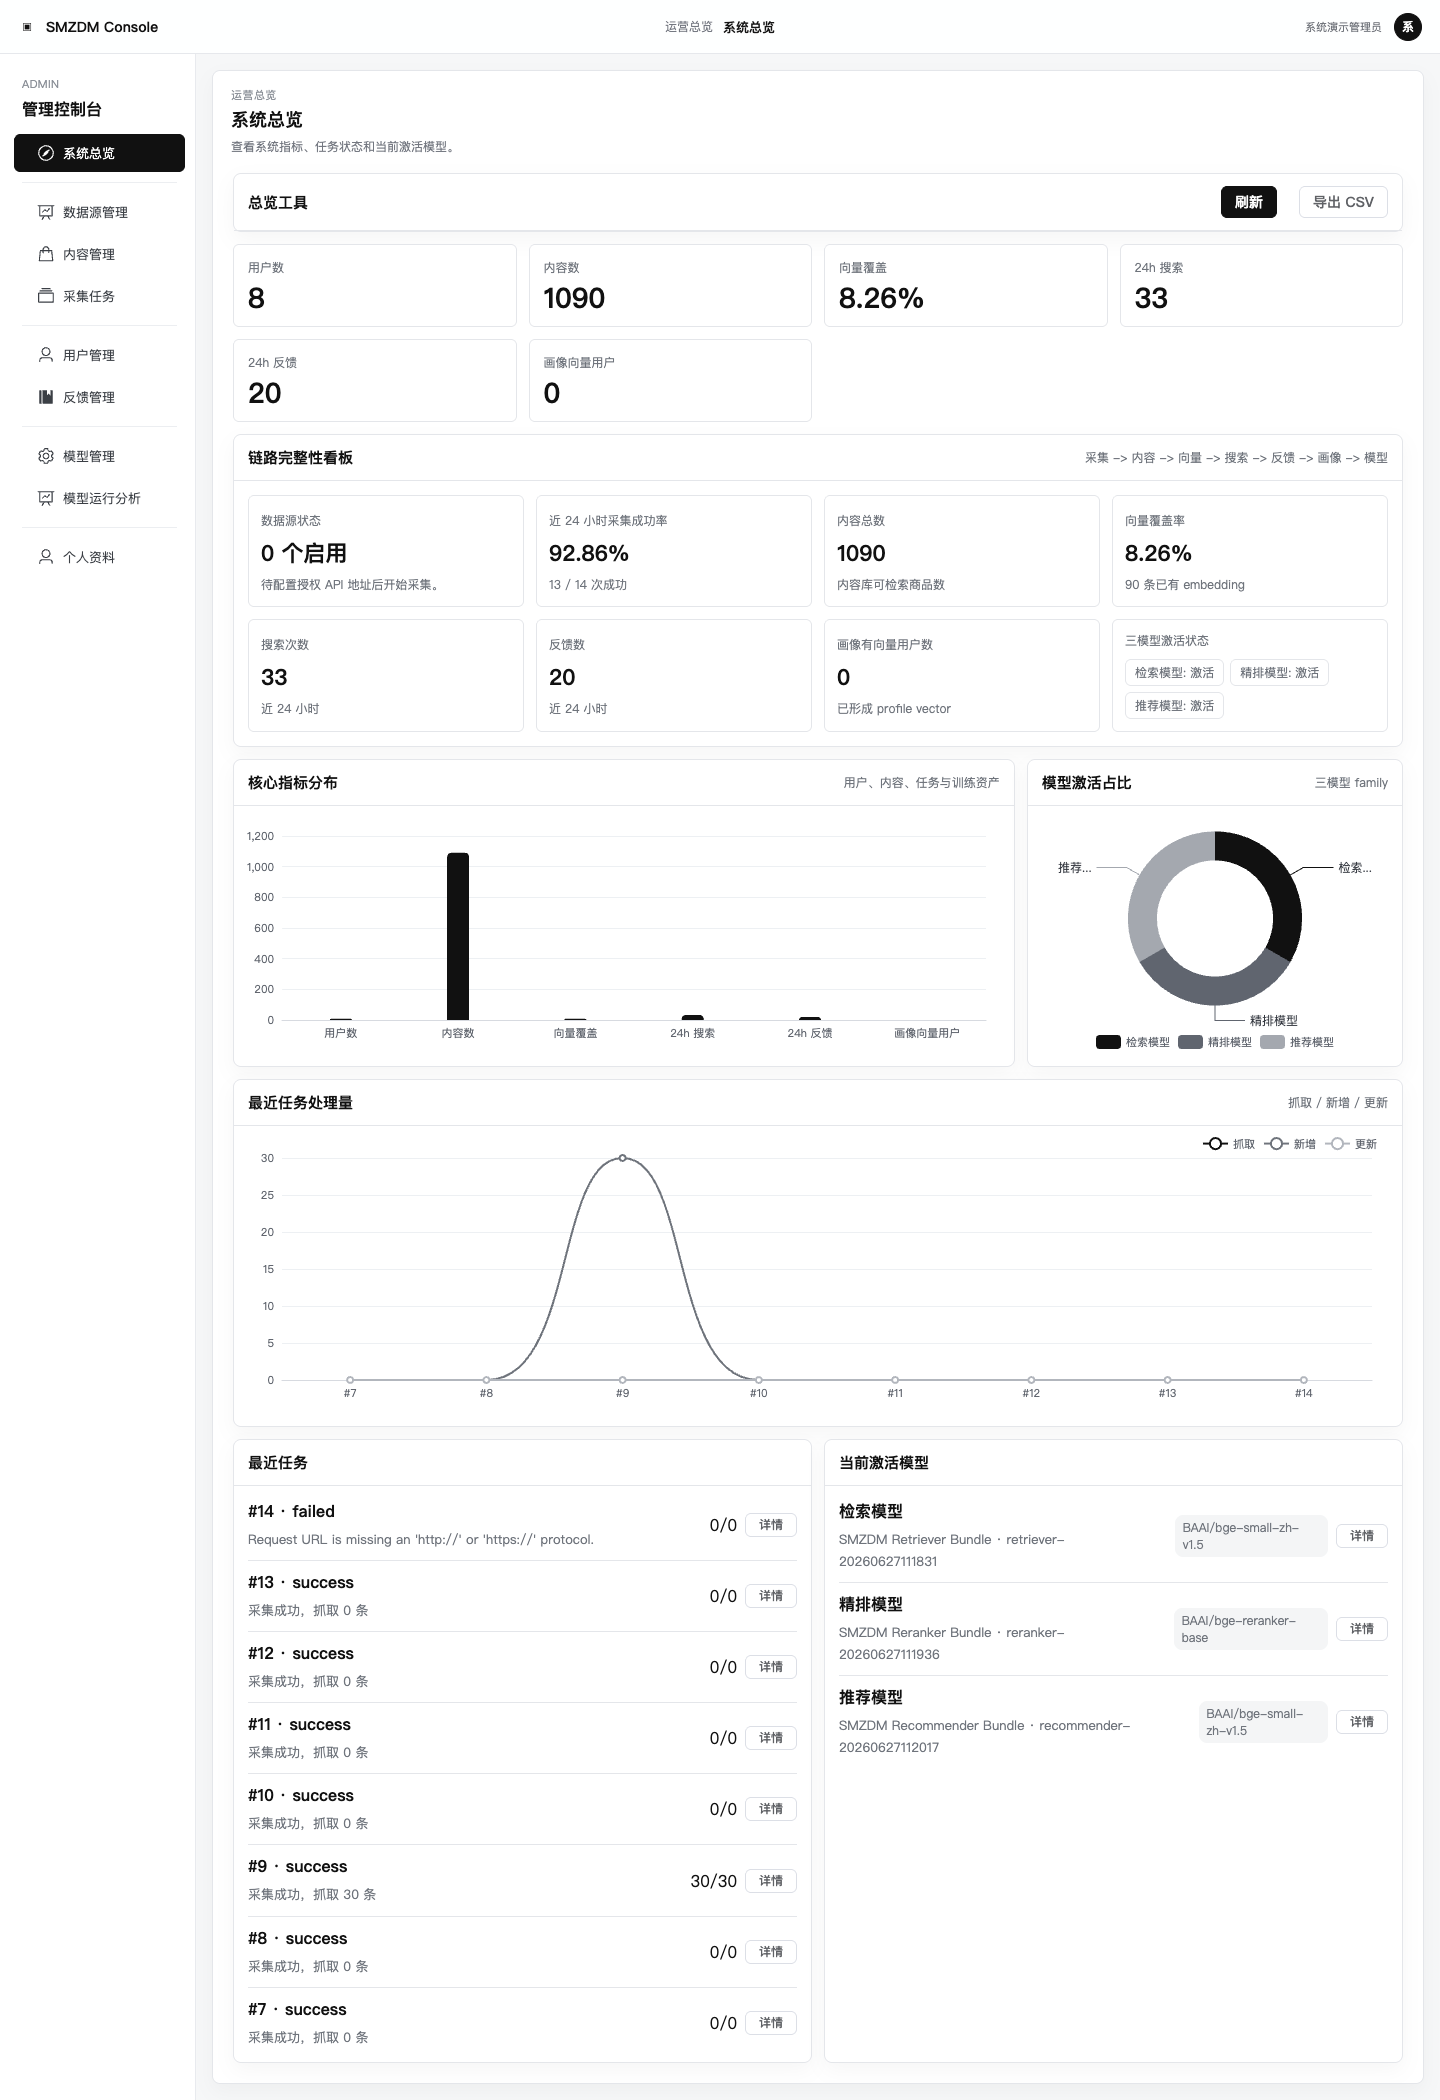Click the BAAI/bge-reranker-base tag

coord(1251,1629)
